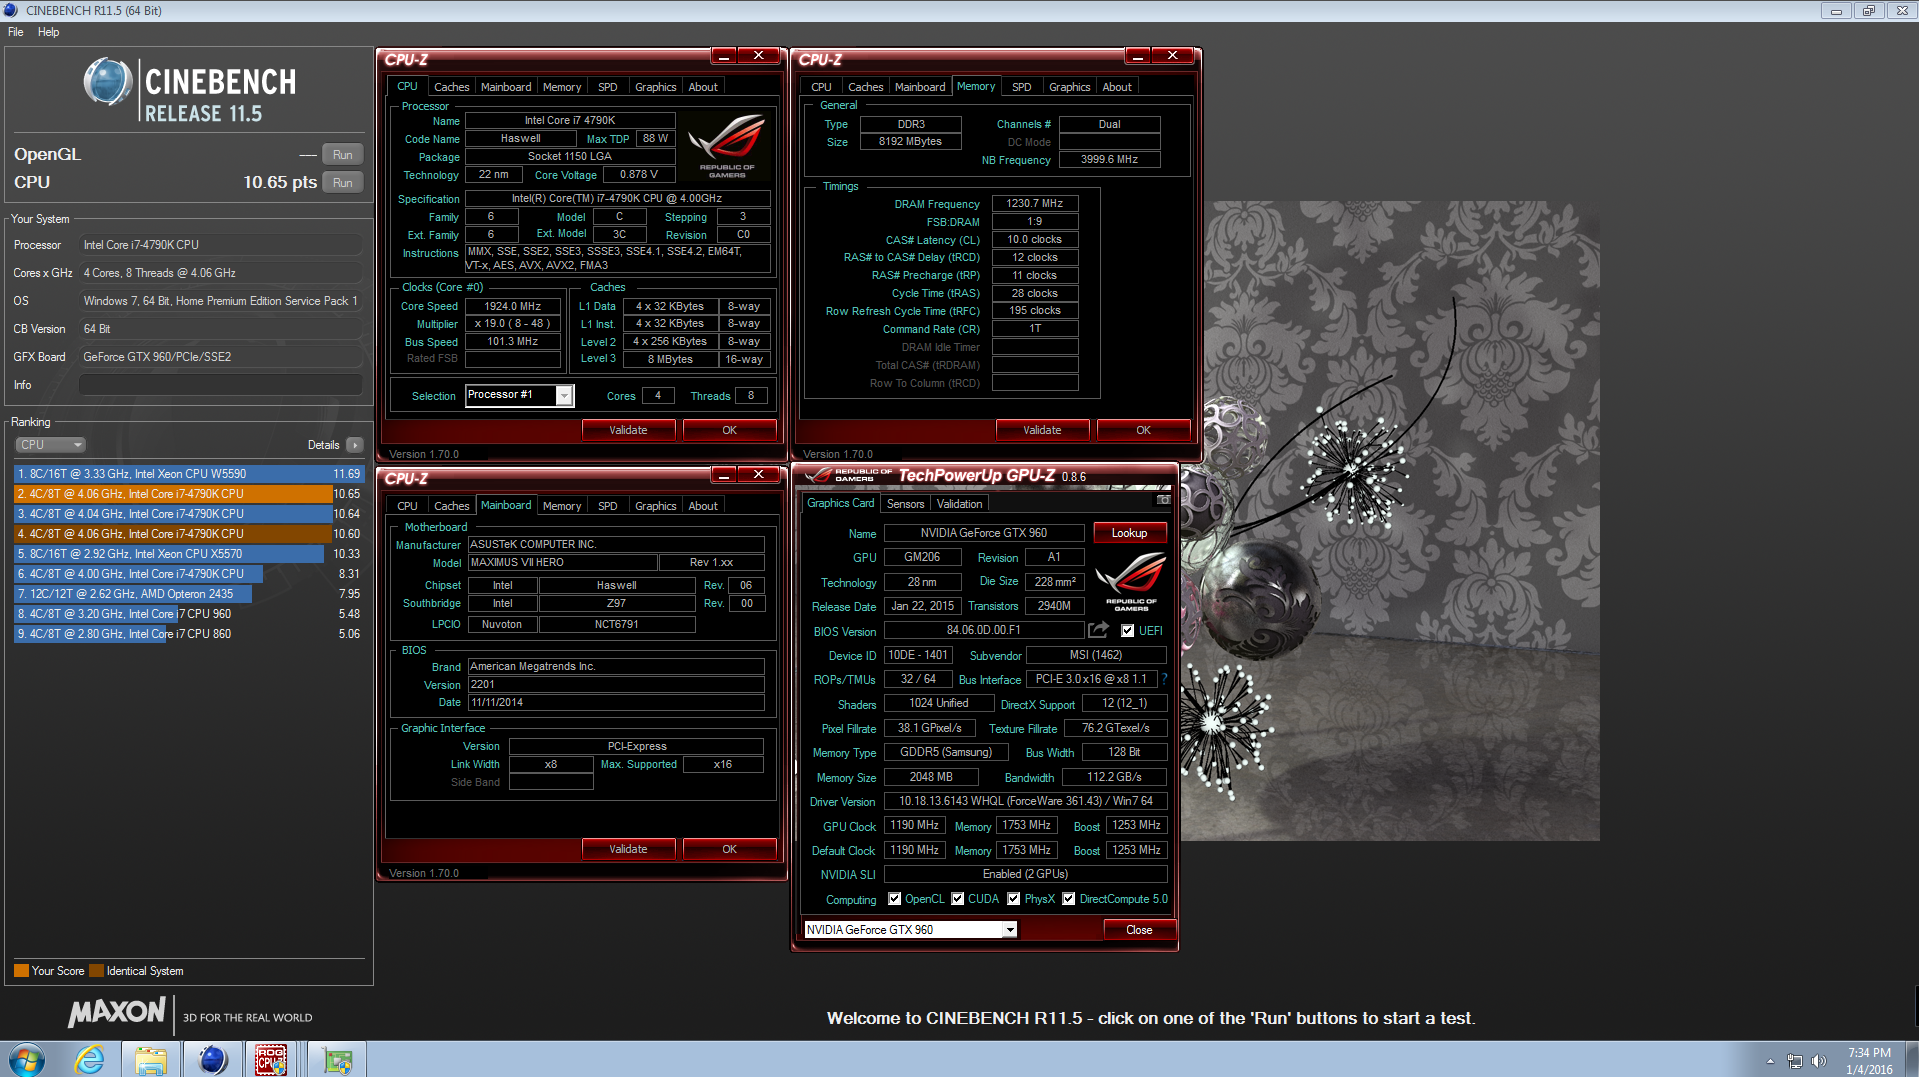Toggle the PhysX checkbox
The image size is (1919, 1077).
click(1014, 898)
